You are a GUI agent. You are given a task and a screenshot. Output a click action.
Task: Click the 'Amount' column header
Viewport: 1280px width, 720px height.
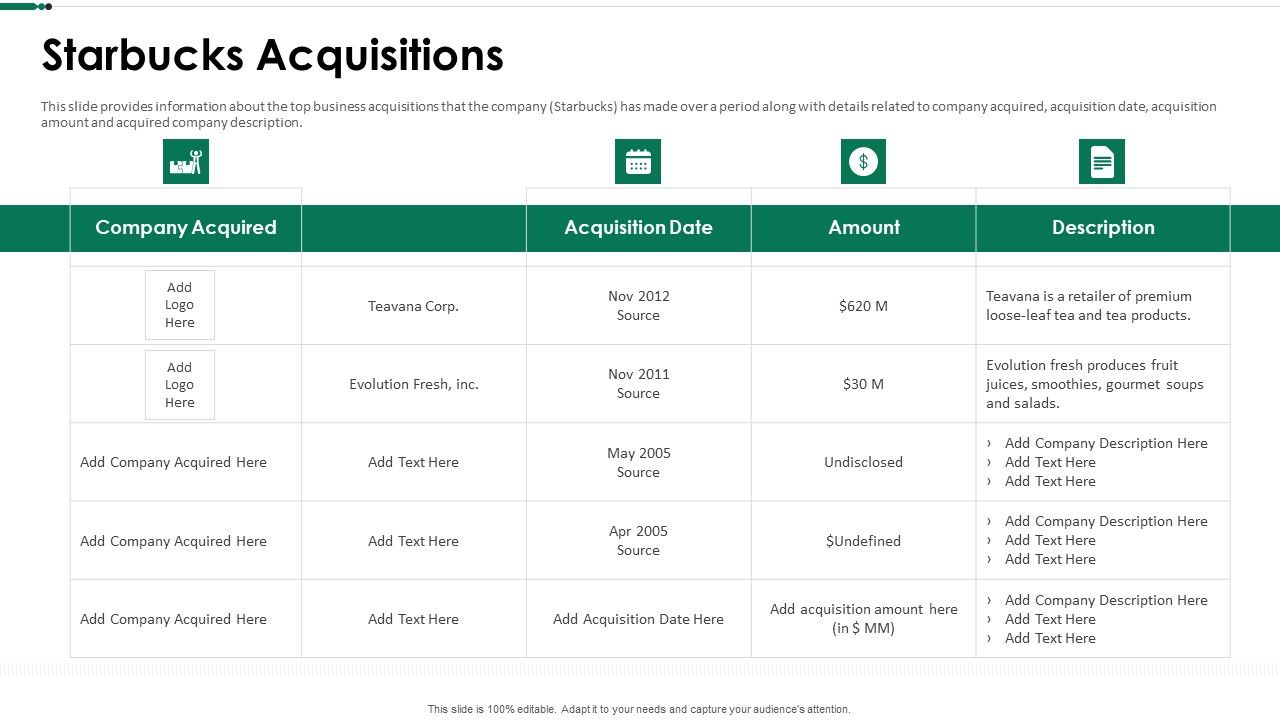tap(864, 228)
